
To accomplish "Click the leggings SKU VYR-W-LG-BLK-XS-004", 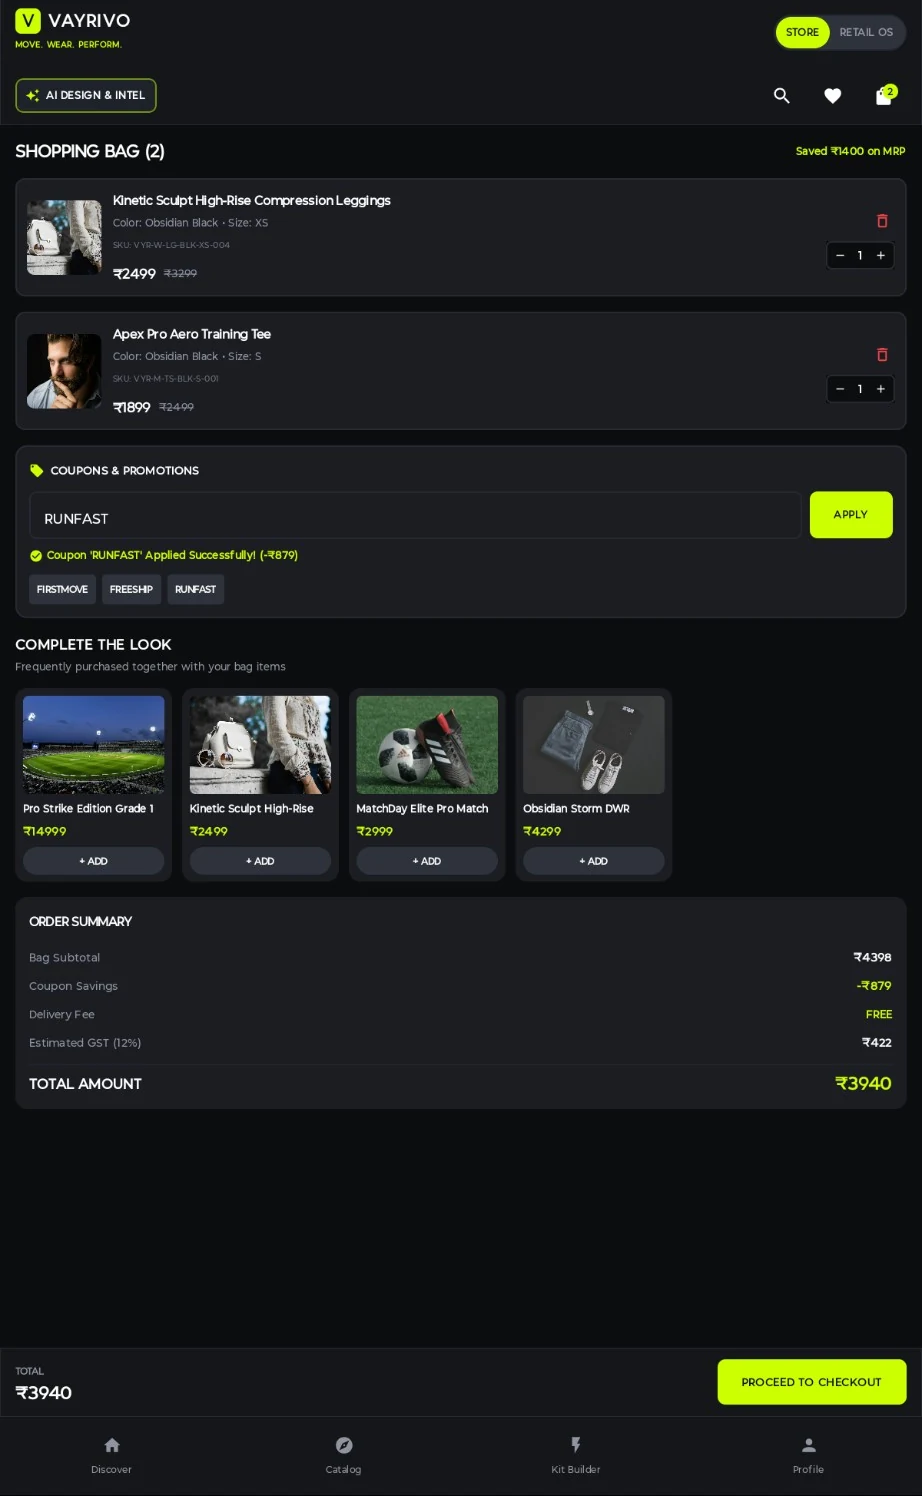I will (x=171, y=245).
